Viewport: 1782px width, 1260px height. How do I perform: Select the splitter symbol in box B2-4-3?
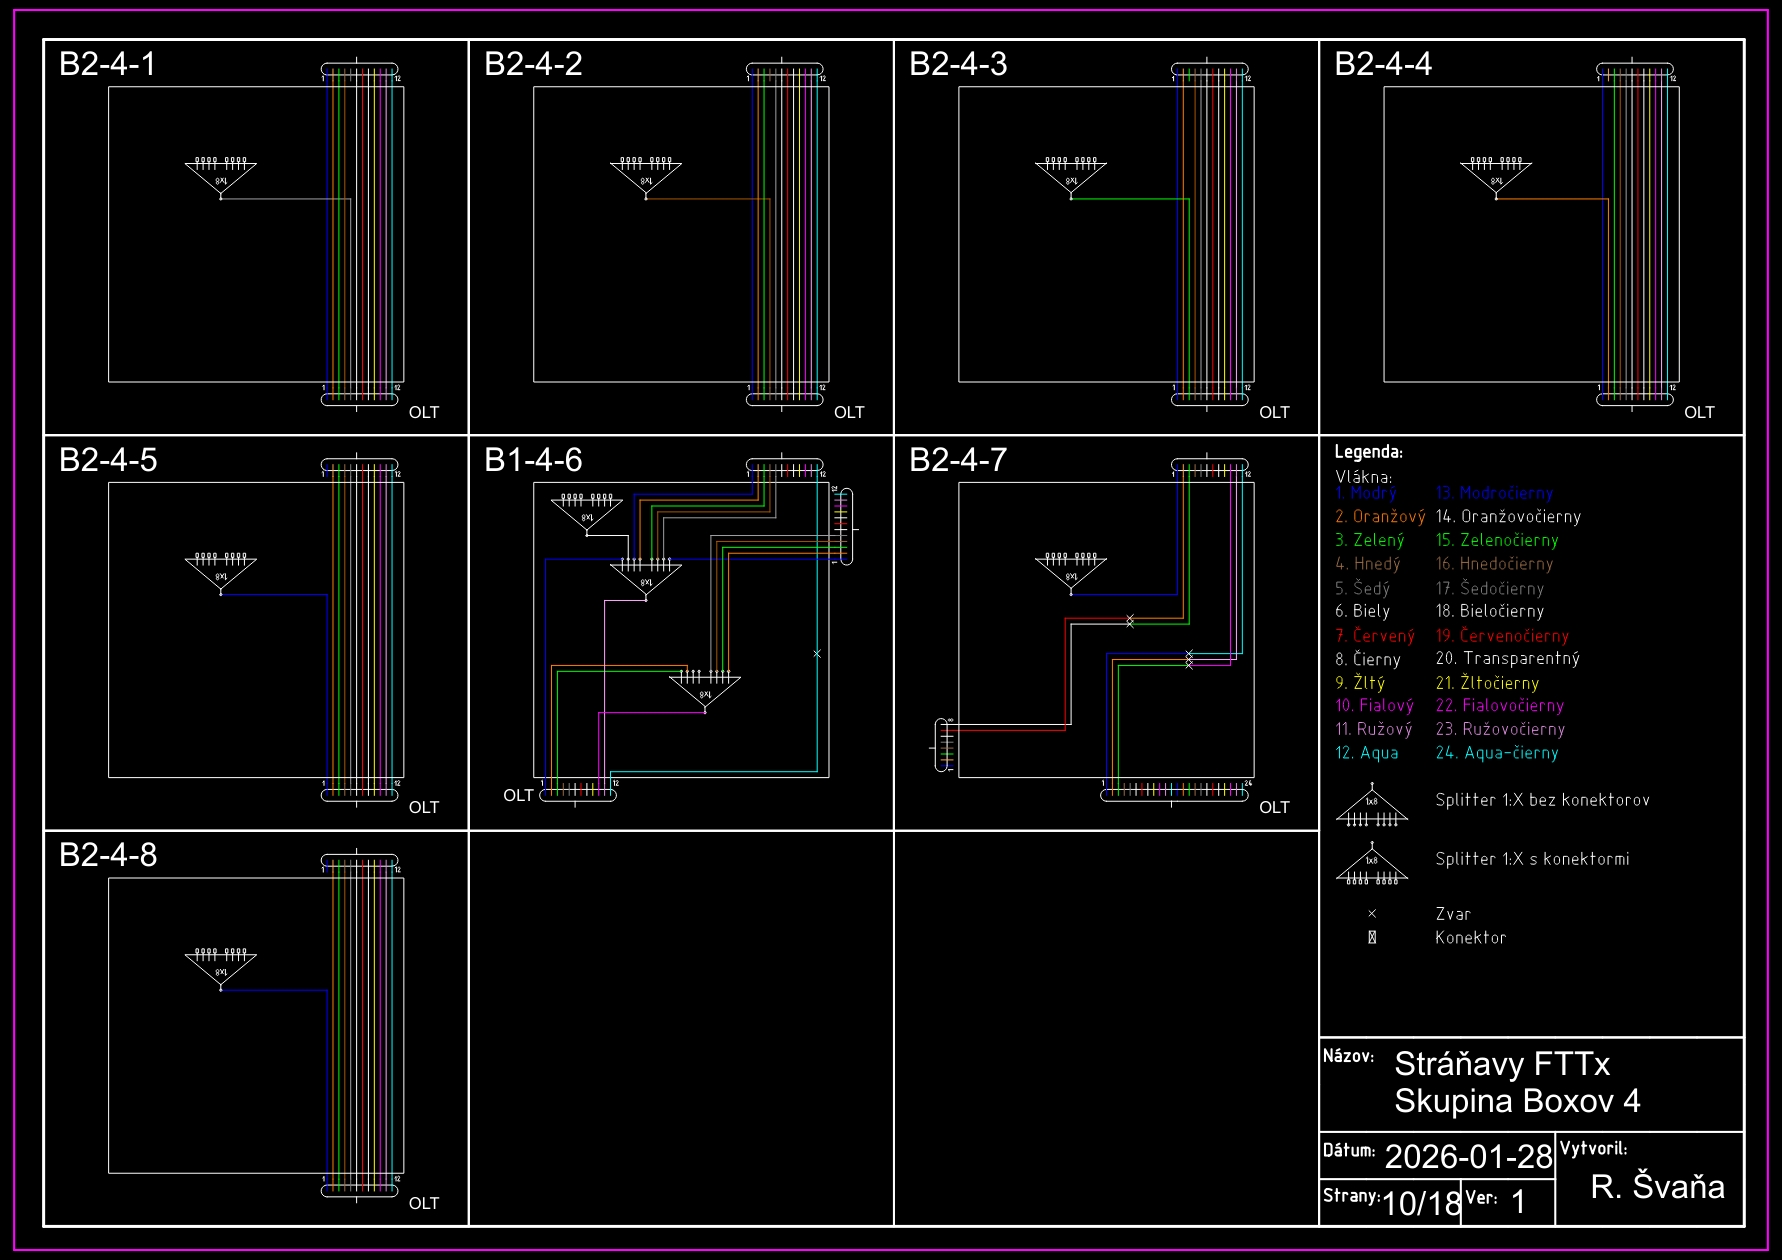pos(1071,176)
